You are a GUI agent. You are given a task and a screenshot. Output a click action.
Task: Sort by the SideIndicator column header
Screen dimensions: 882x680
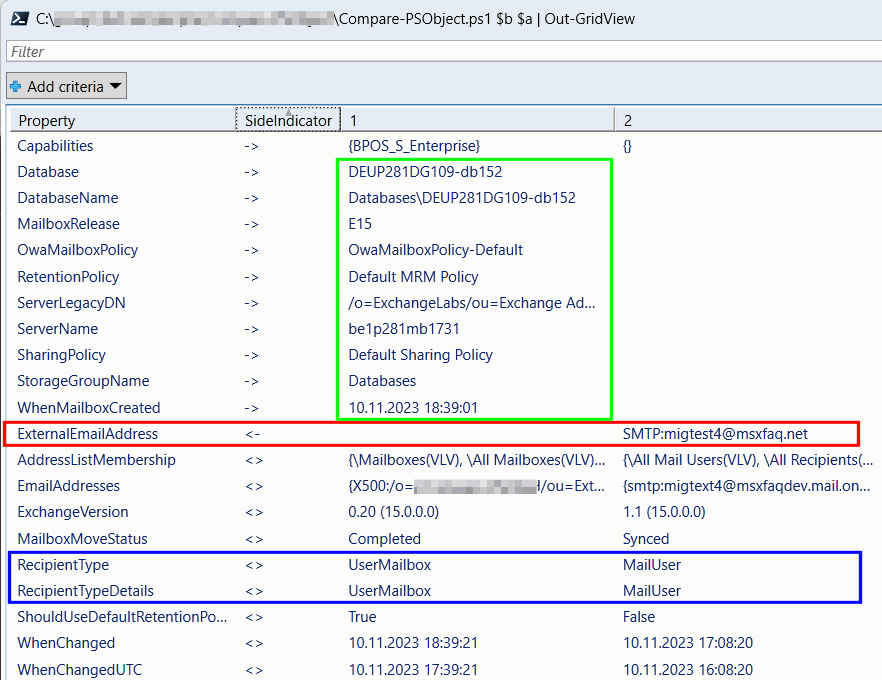coord(288,120)
